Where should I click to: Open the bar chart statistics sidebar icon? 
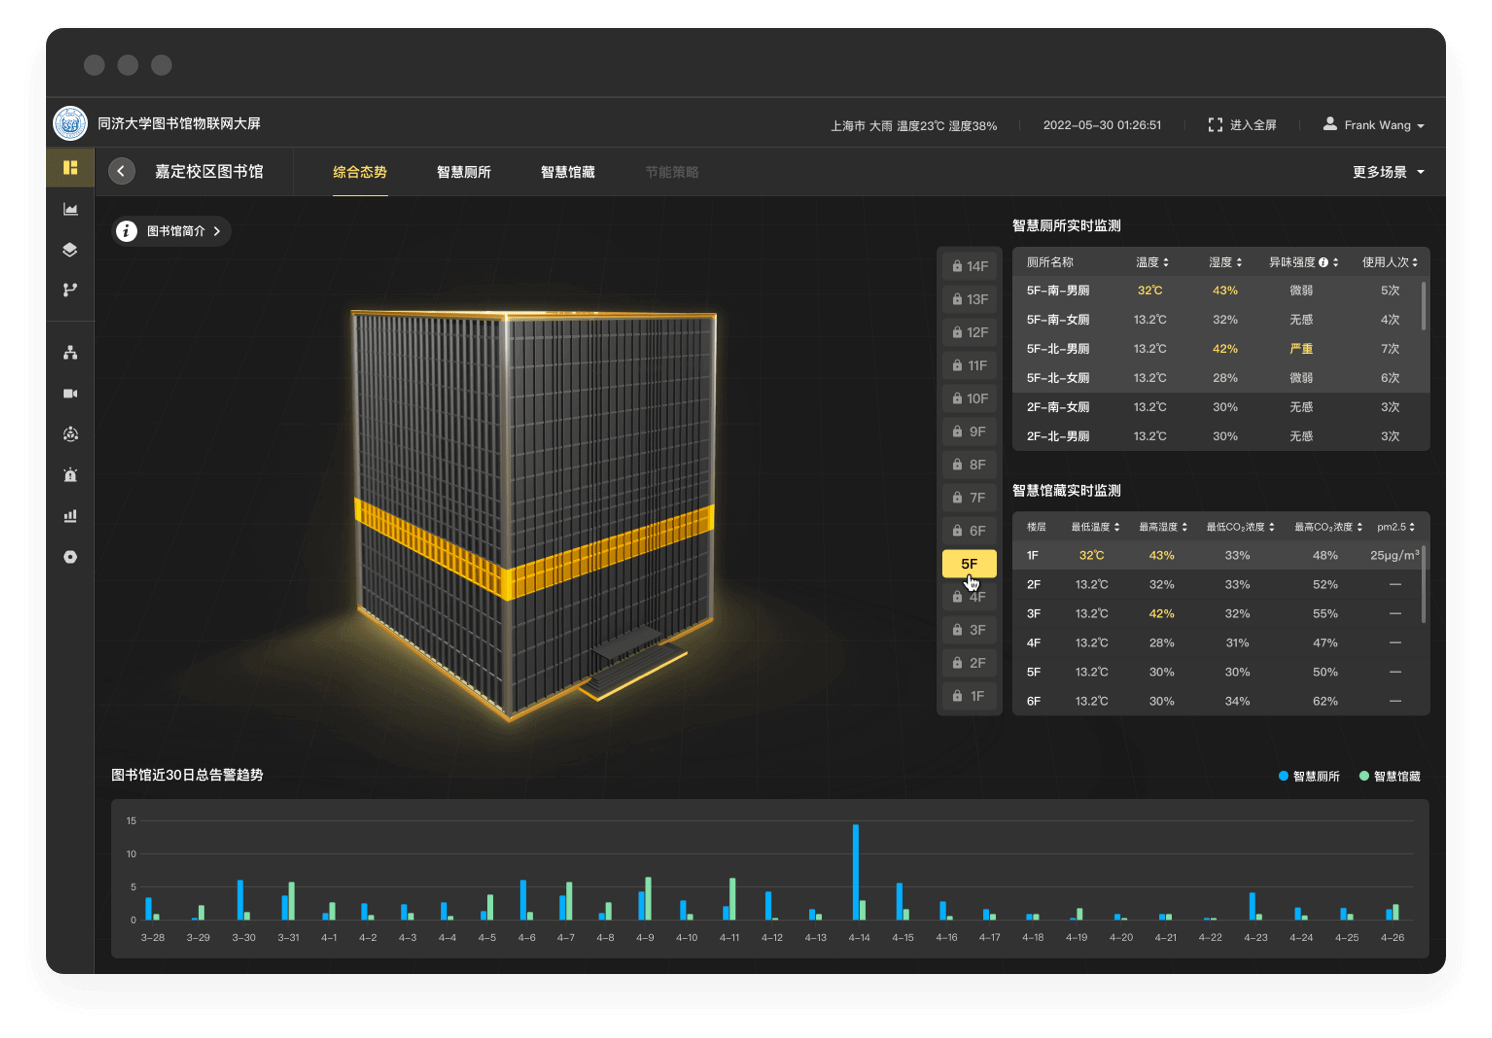[70, 516]
